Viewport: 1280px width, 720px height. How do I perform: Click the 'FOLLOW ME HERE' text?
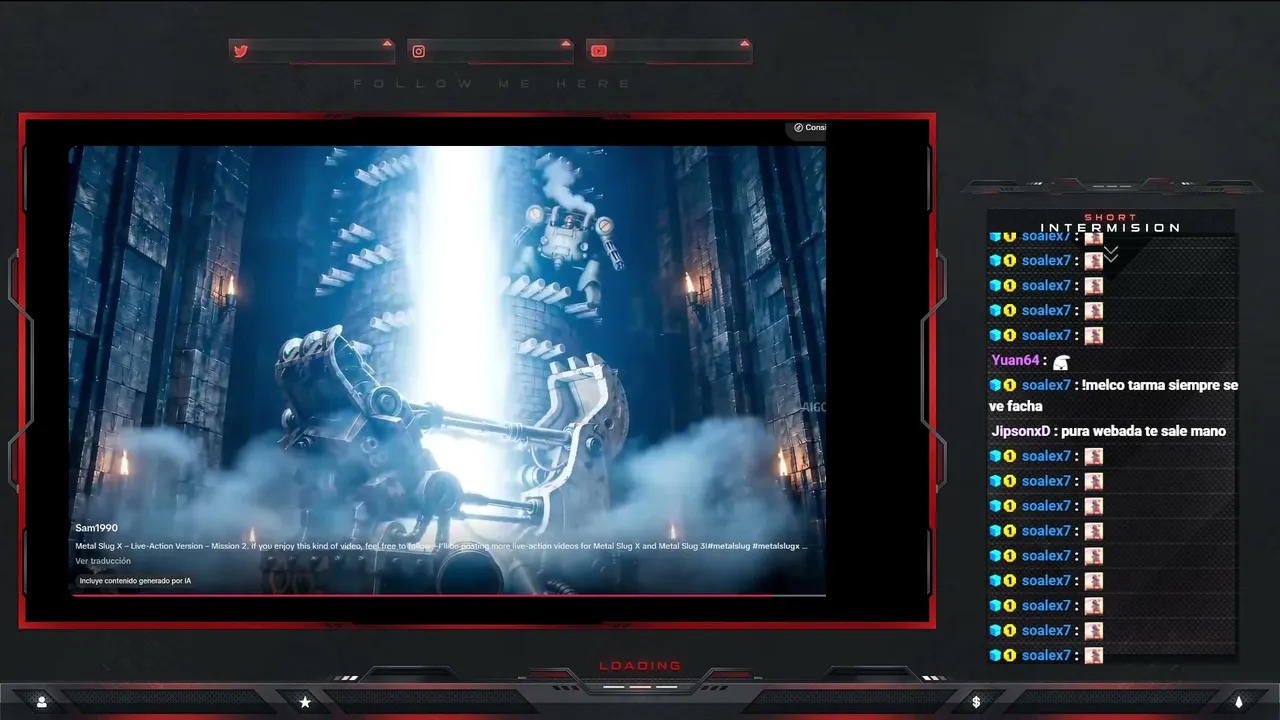[493, 84]
